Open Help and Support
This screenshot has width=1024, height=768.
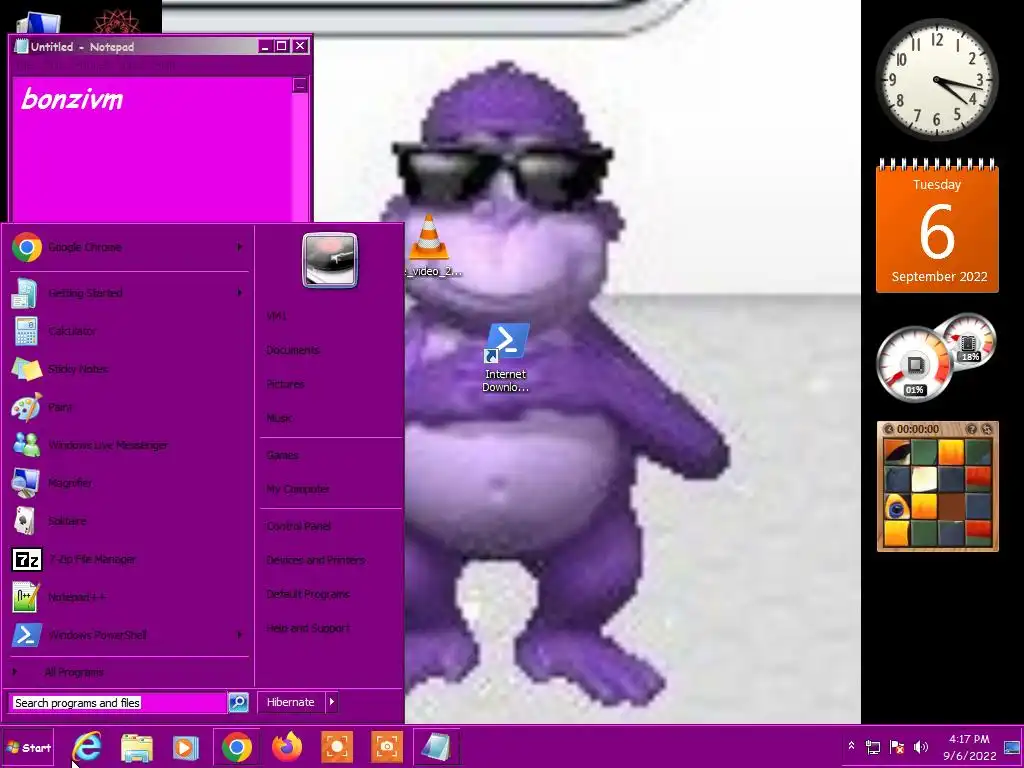308,628
